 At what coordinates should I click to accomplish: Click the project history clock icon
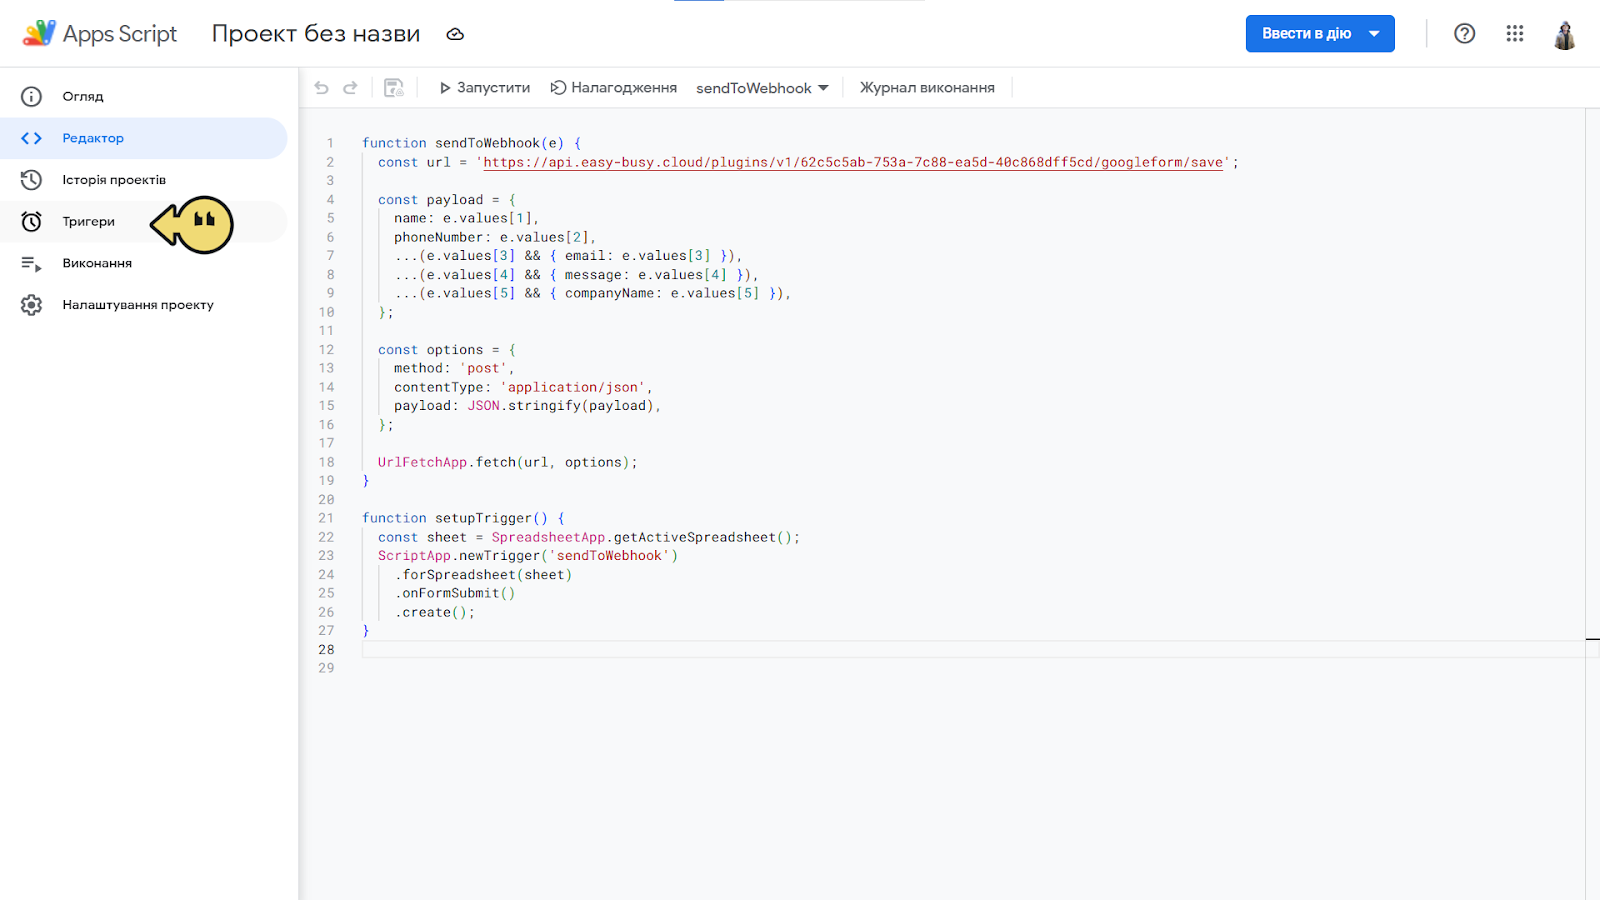pos(32,180)
